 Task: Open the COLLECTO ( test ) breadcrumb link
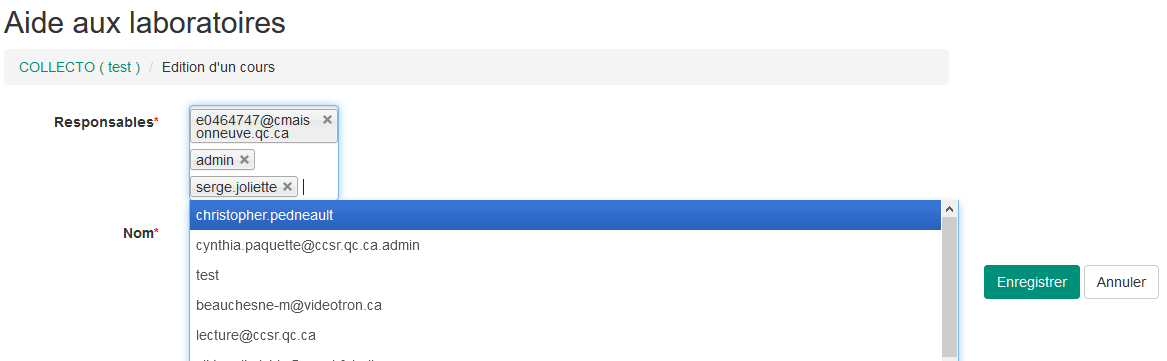[80, 67]
